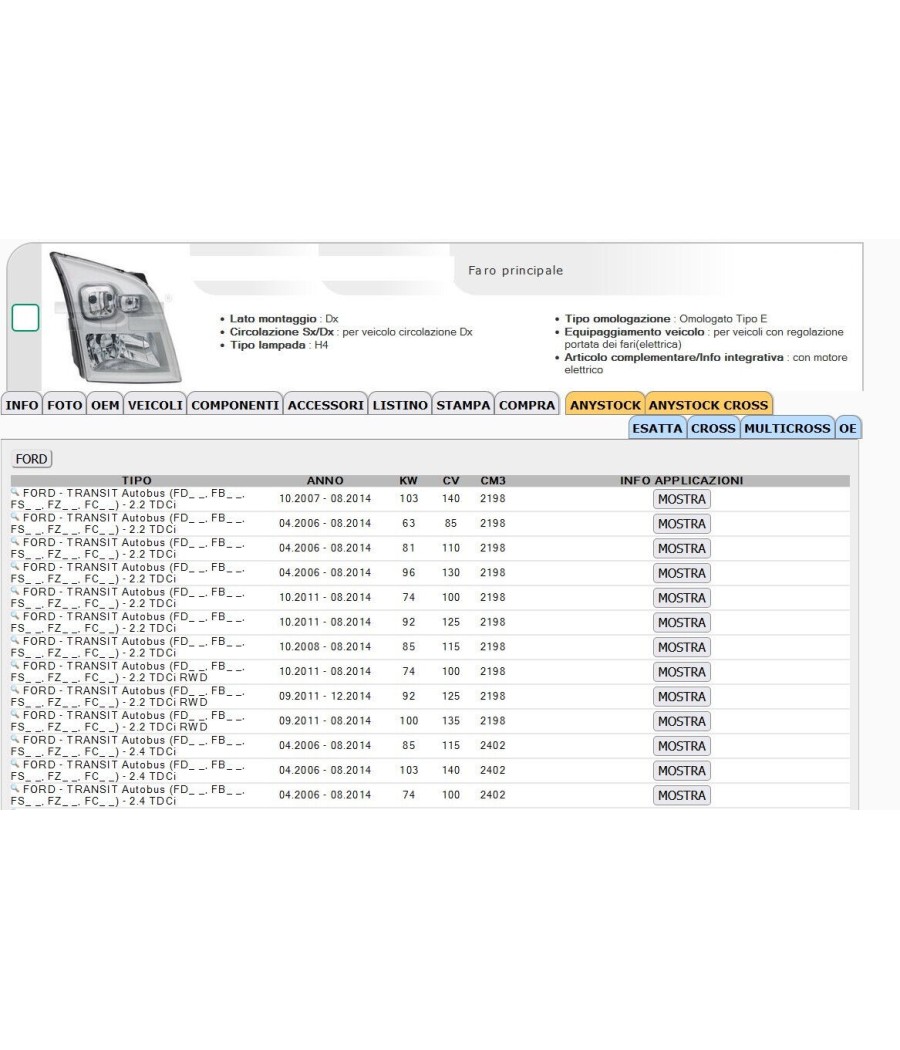The width and height of the screenshot is (900, 1050).
Task: Click MOSTRA for 74 kW 2.2 TDCi non-RWD row
Action: coord(682,598)
